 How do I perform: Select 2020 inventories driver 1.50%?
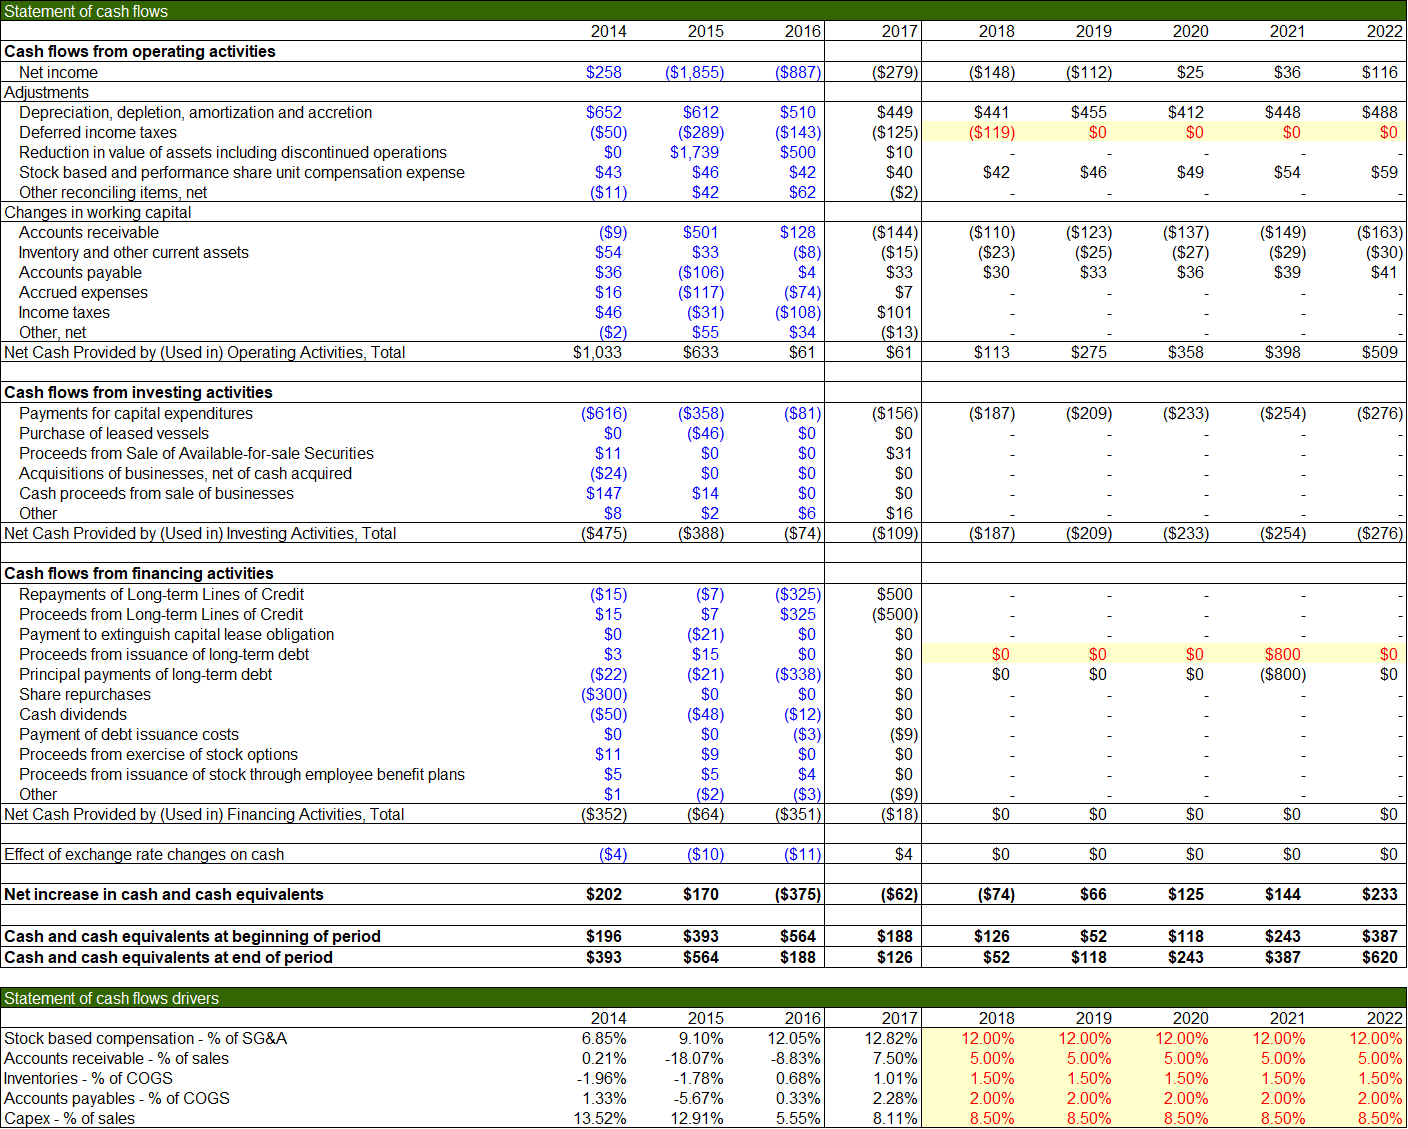point(1186,1078)
